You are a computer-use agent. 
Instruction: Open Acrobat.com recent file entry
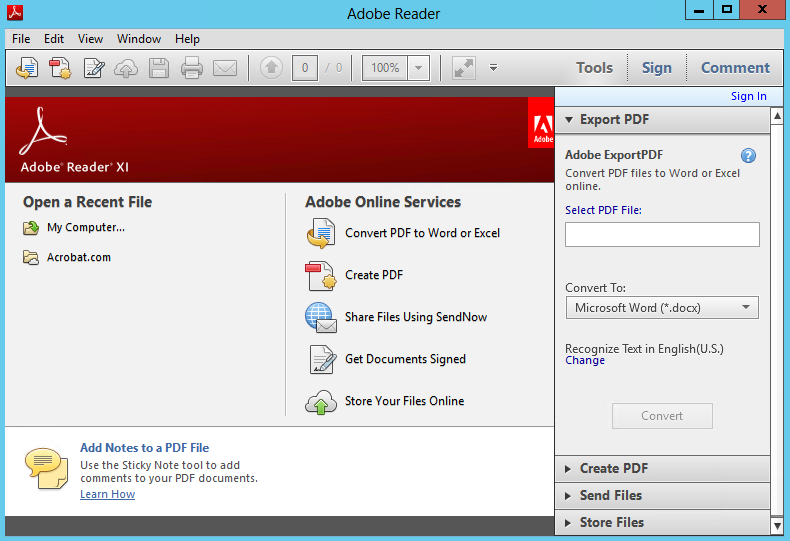point(79,257)
